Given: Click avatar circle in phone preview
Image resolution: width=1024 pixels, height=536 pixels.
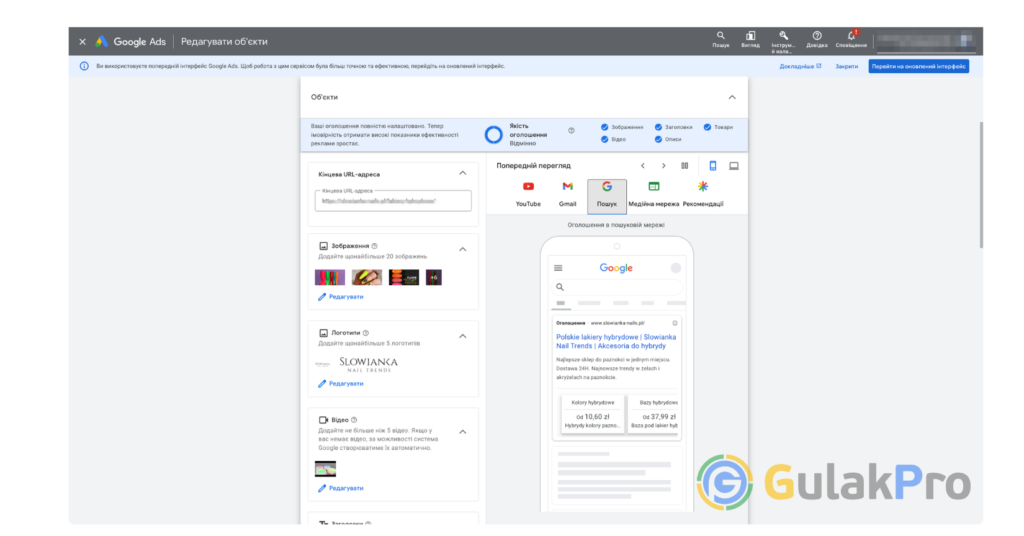Looking at the screenshot, I should click(675, 268).
